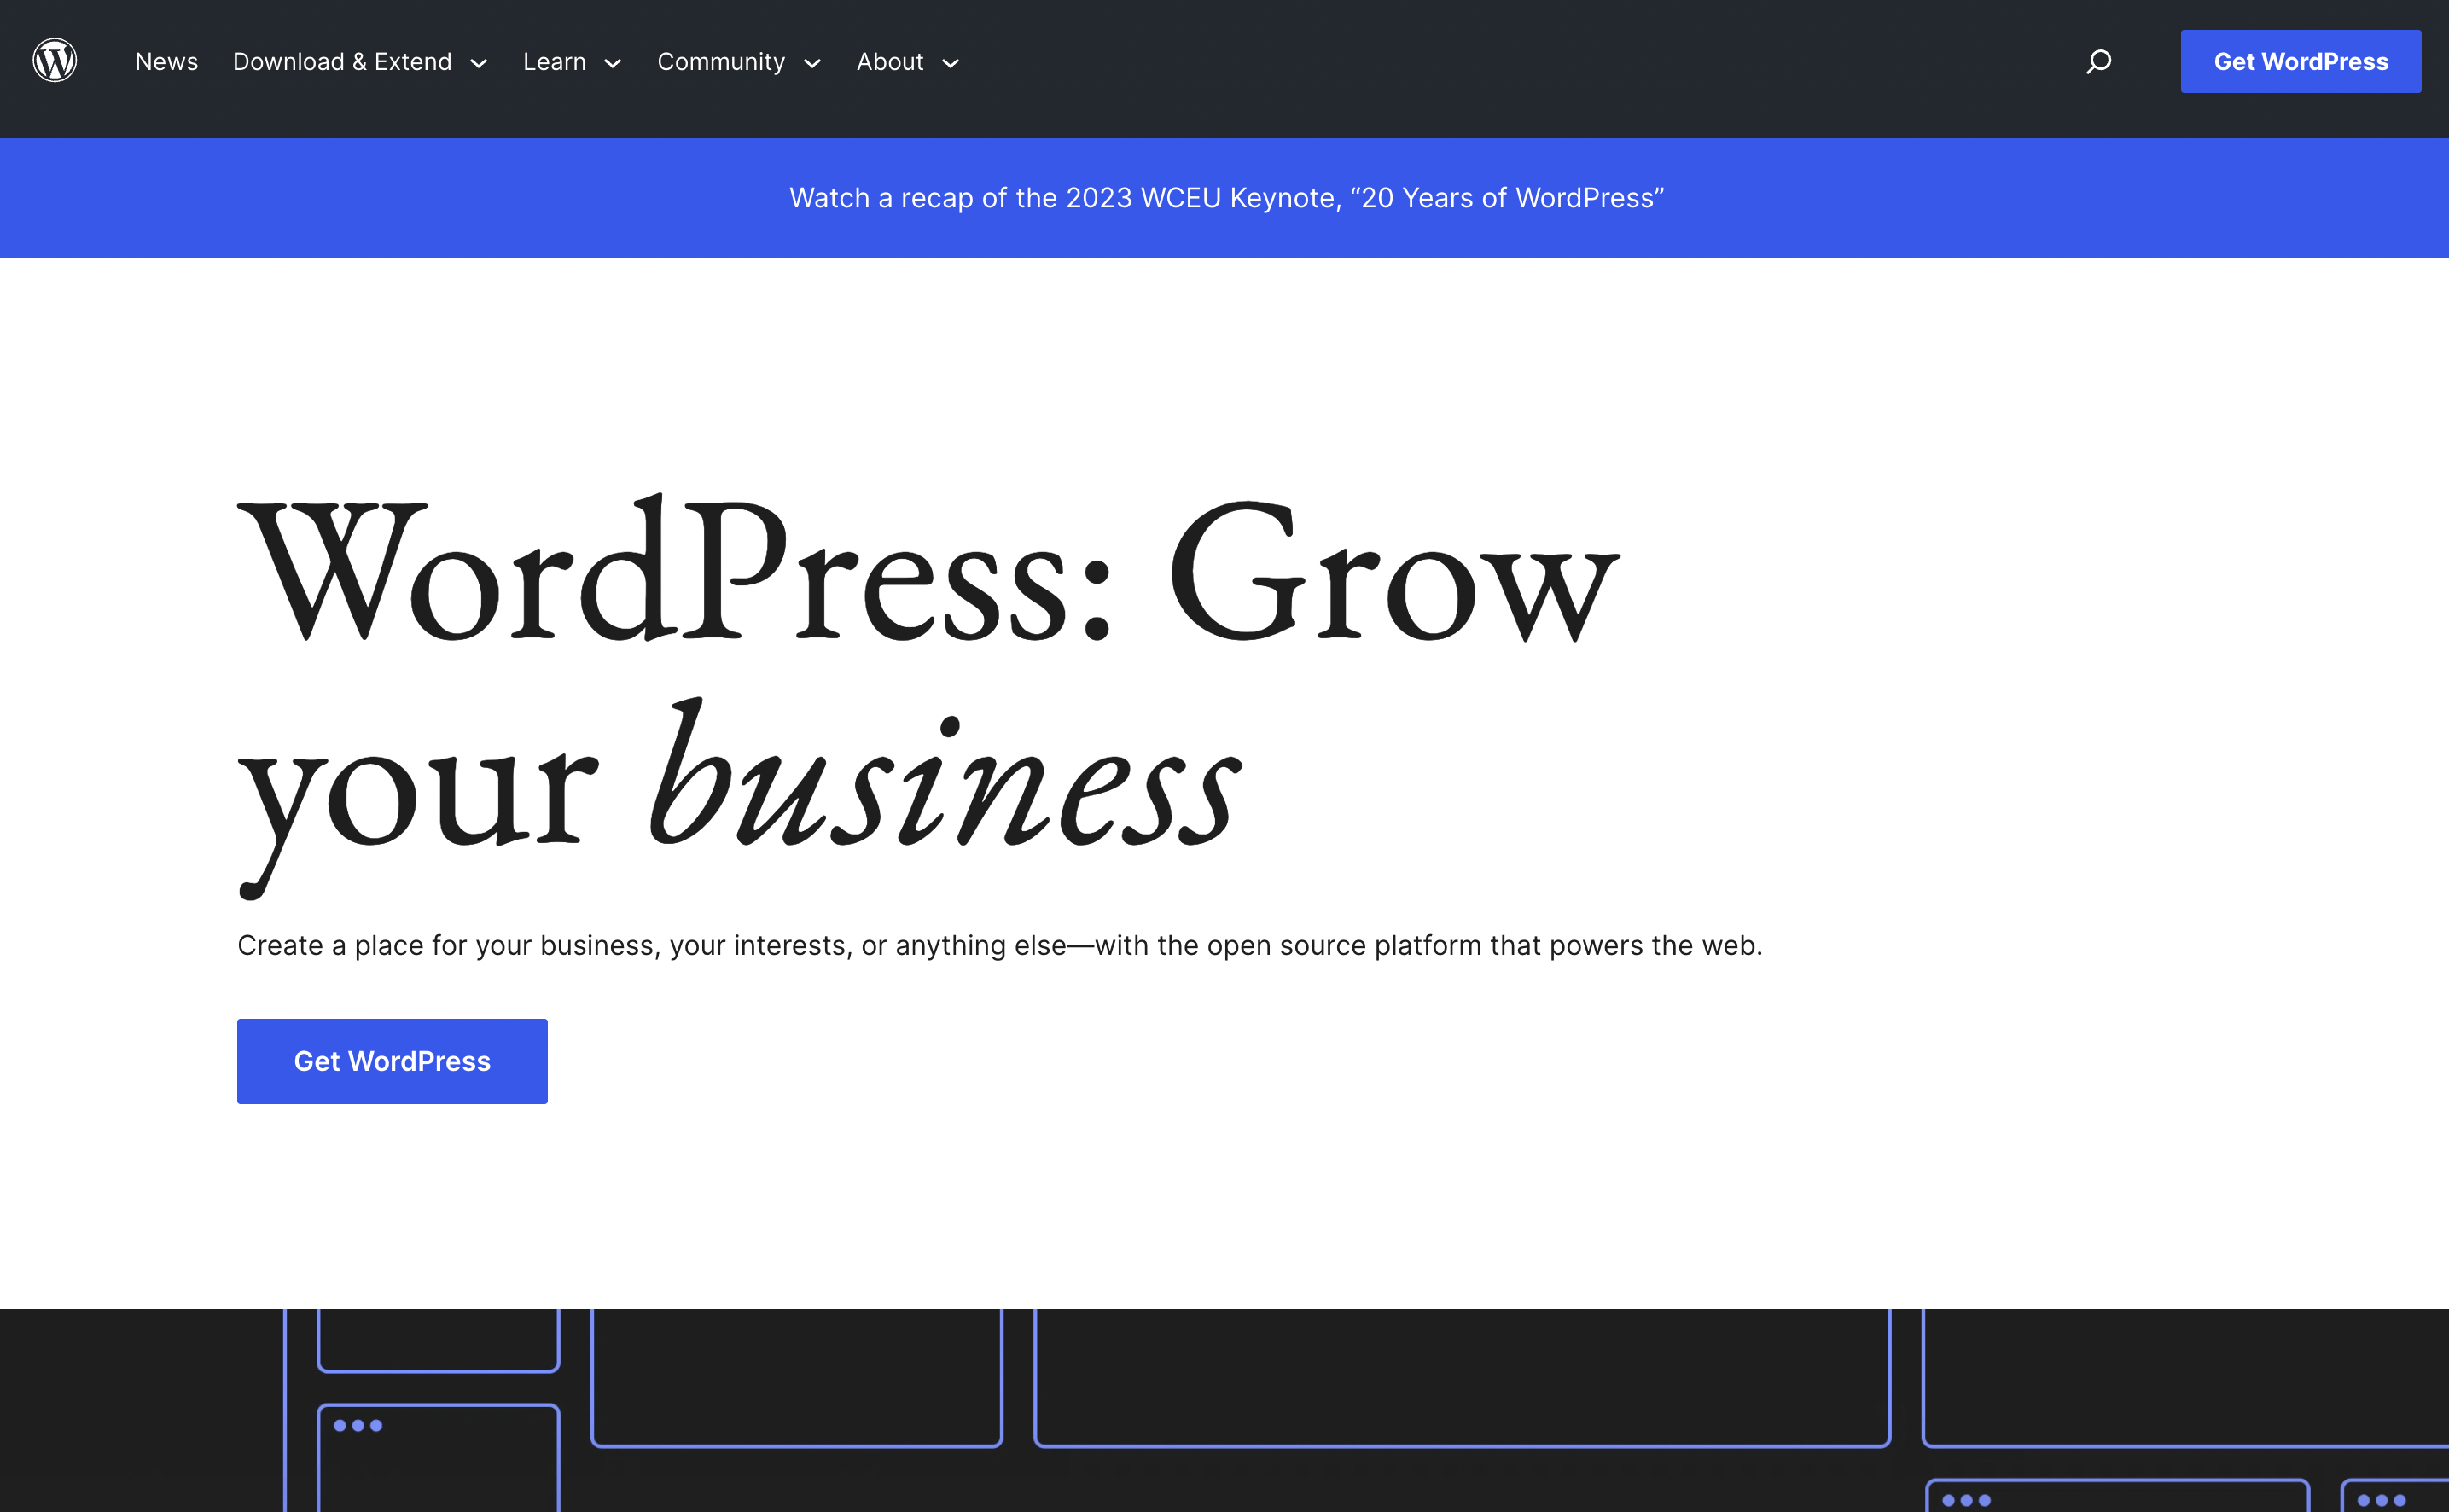The image size is (2449, 1512).
Task: Click the top-right Get WordPress icon button
Action: 2301,61
